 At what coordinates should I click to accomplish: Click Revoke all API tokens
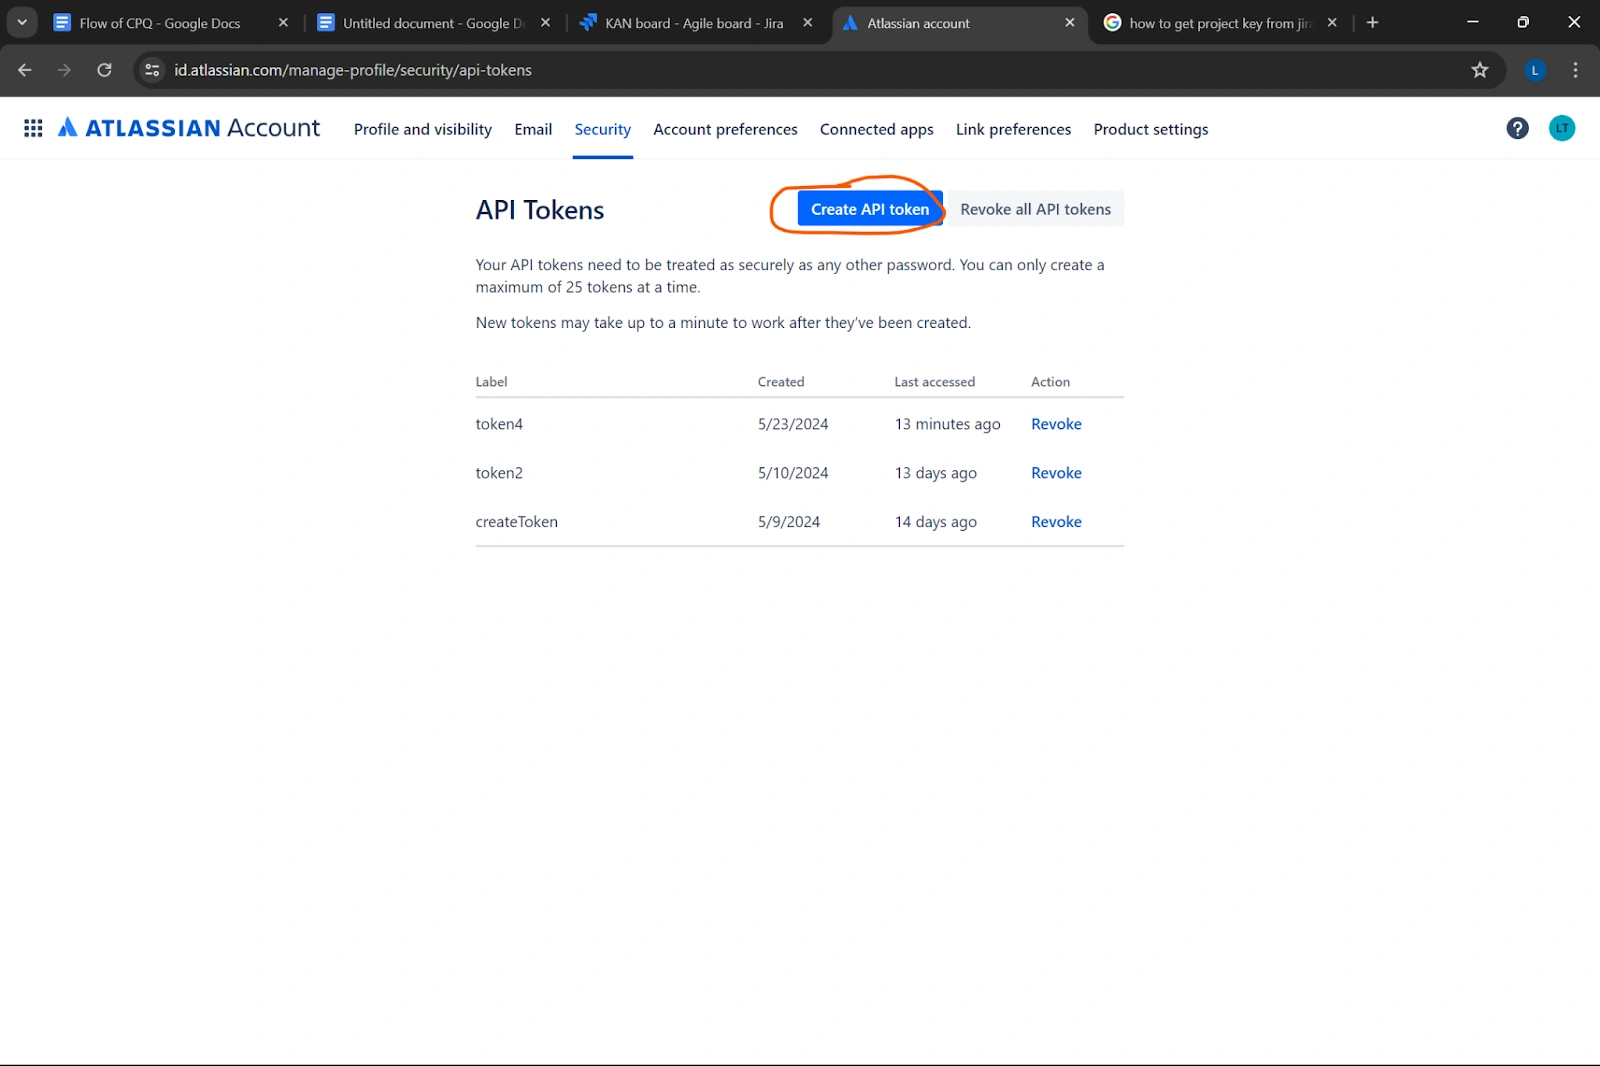(1036, 209)
